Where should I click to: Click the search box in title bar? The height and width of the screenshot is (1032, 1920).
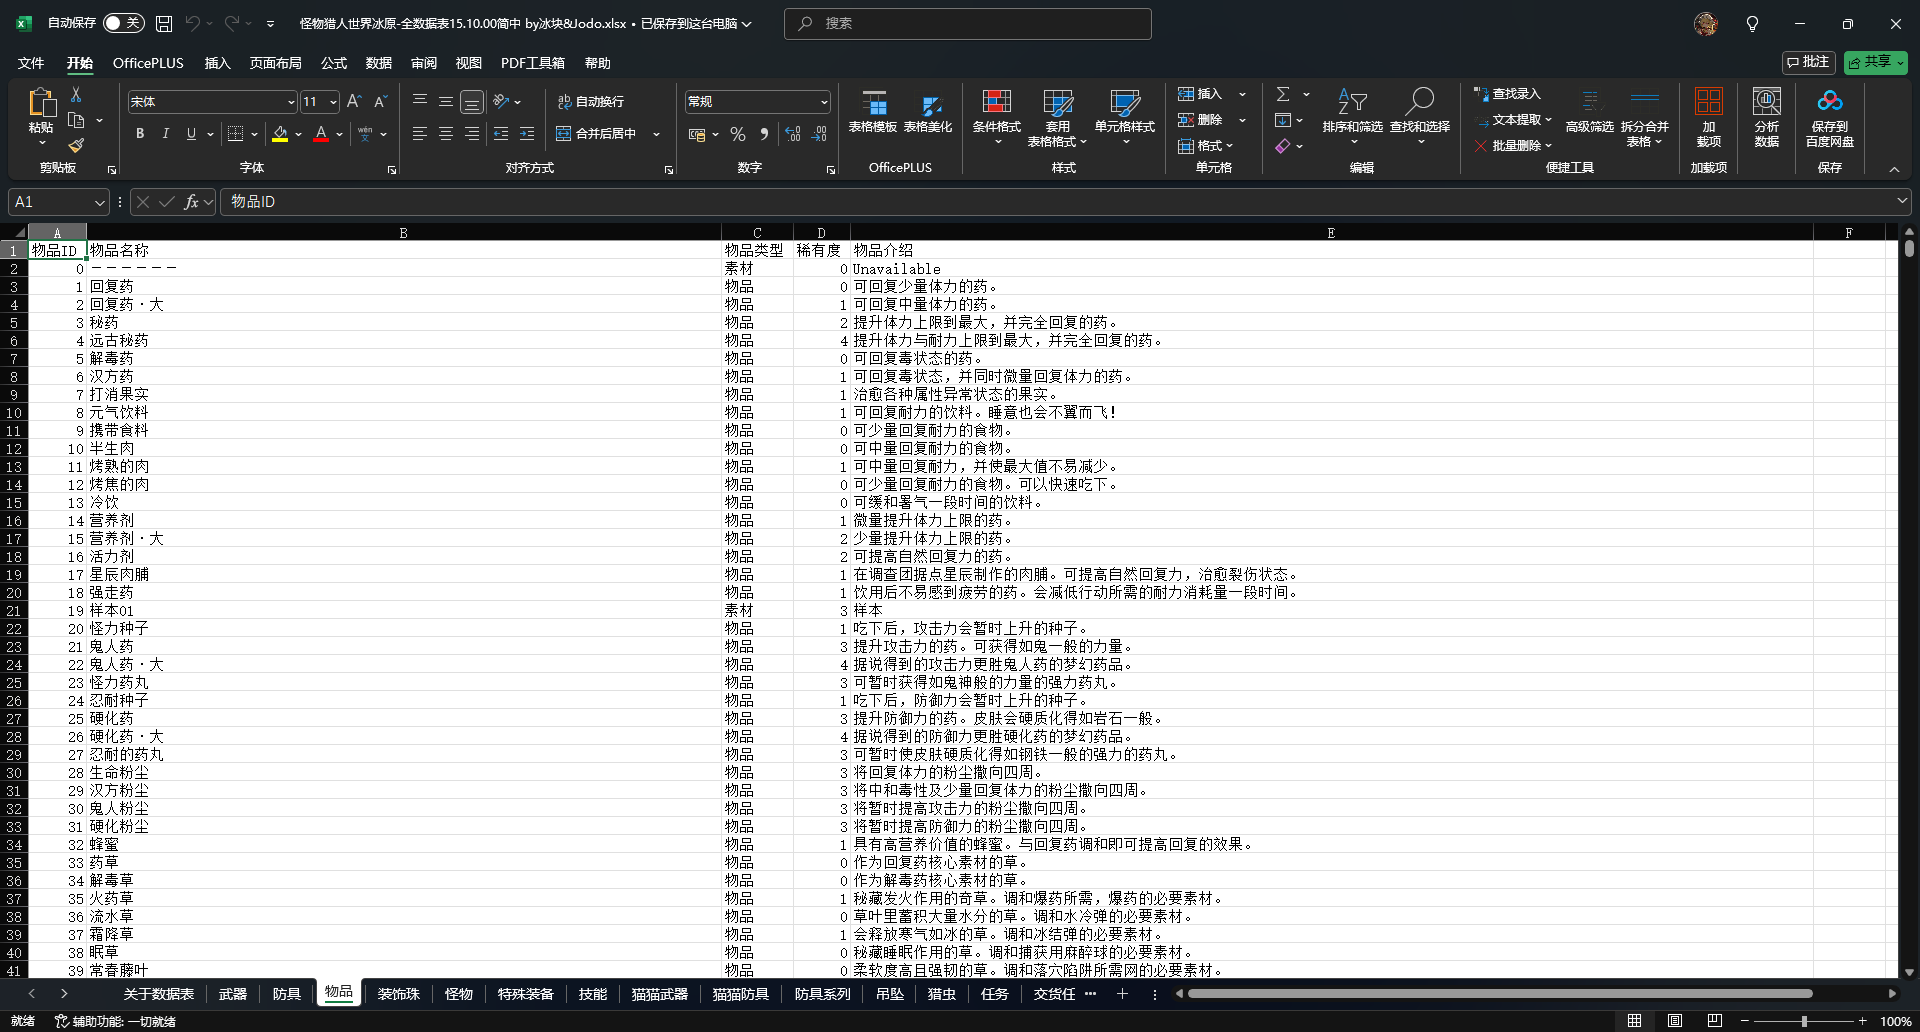tap(967, 23)
